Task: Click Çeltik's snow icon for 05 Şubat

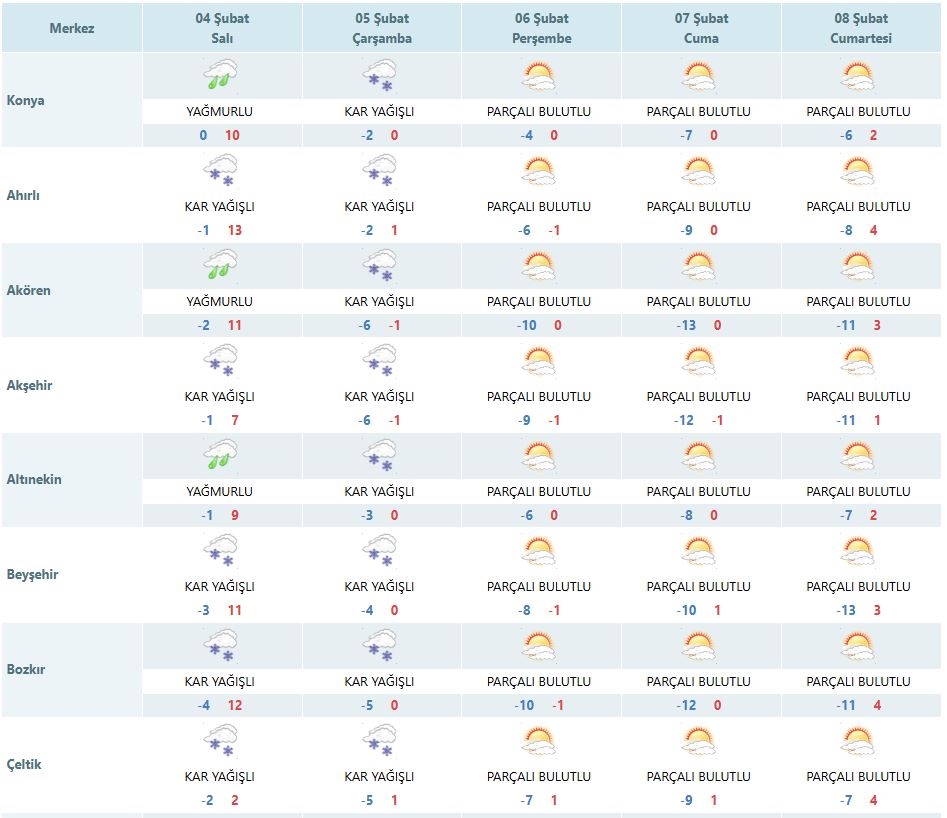Action: click(x=380, y=741)
